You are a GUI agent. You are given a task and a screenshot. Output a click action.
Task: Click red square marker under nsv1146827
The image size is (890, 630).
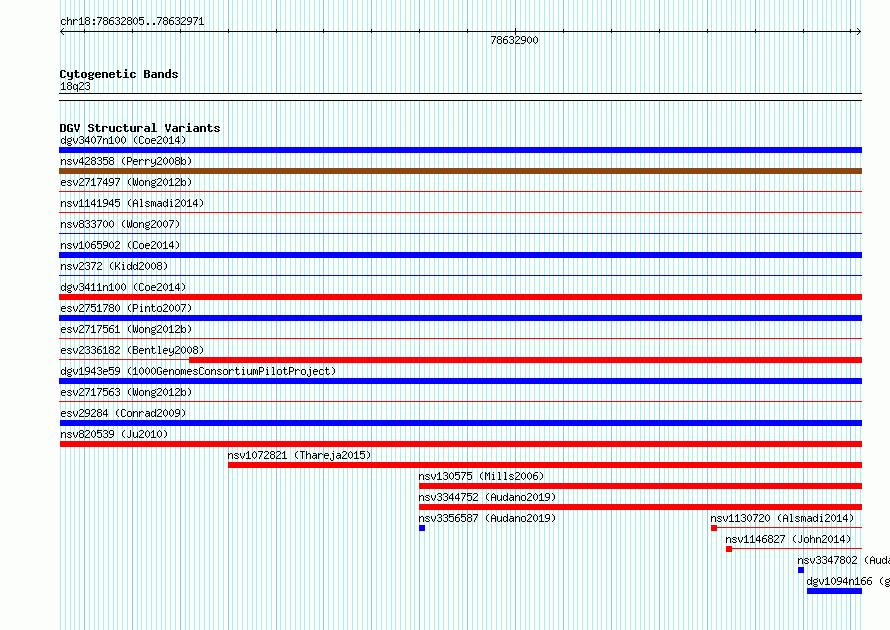point(729,549)
